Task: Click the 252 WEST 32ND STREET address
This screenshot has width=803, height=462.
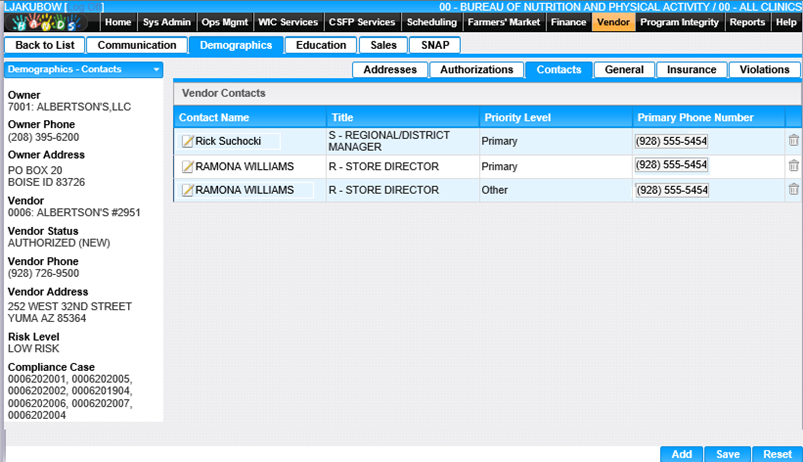Action: tap(70, 306)
